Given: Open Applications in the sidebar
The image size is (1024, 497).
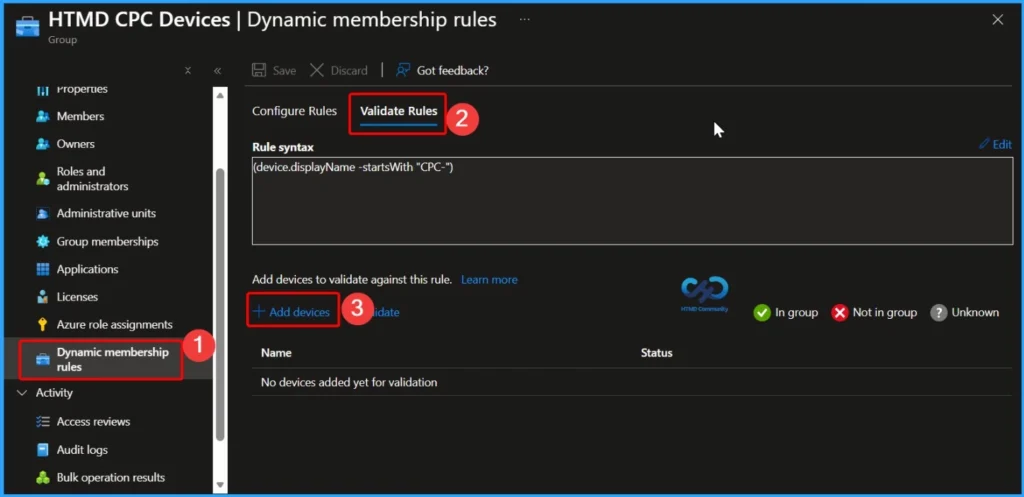Looking at the screenshot, I should pyautogui.click(x=88, y=269).
